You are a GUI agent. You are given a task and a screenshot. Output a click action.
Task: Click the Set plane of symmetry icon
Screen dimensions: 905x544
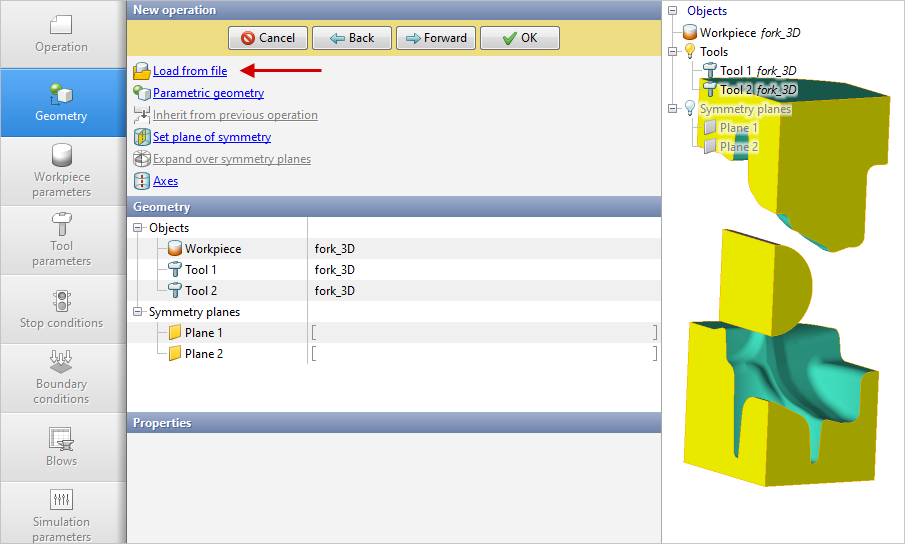(x=141, y=137)
